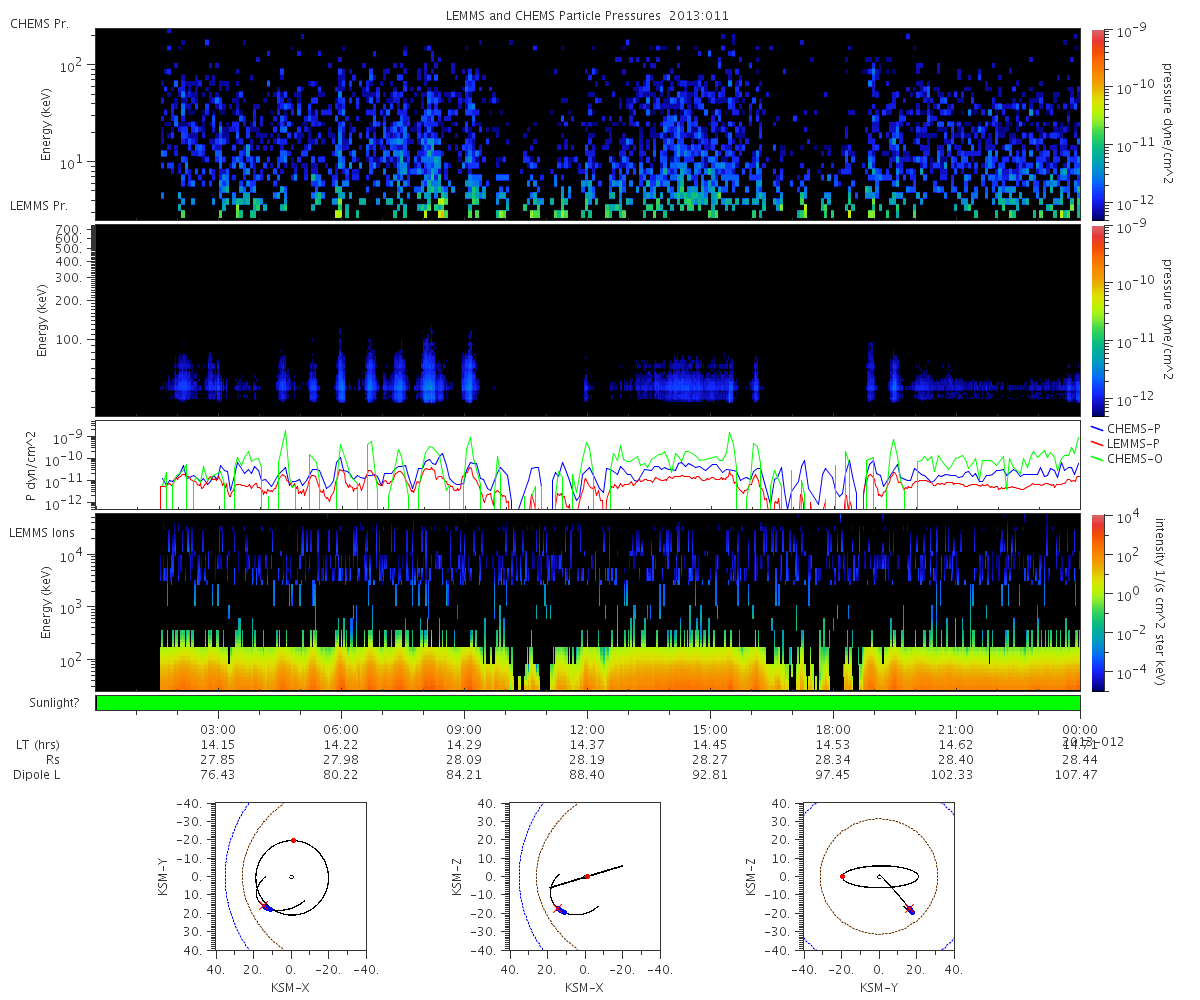
Task: Click the green Sunlight indicator bar
Action: coord(588,703)
